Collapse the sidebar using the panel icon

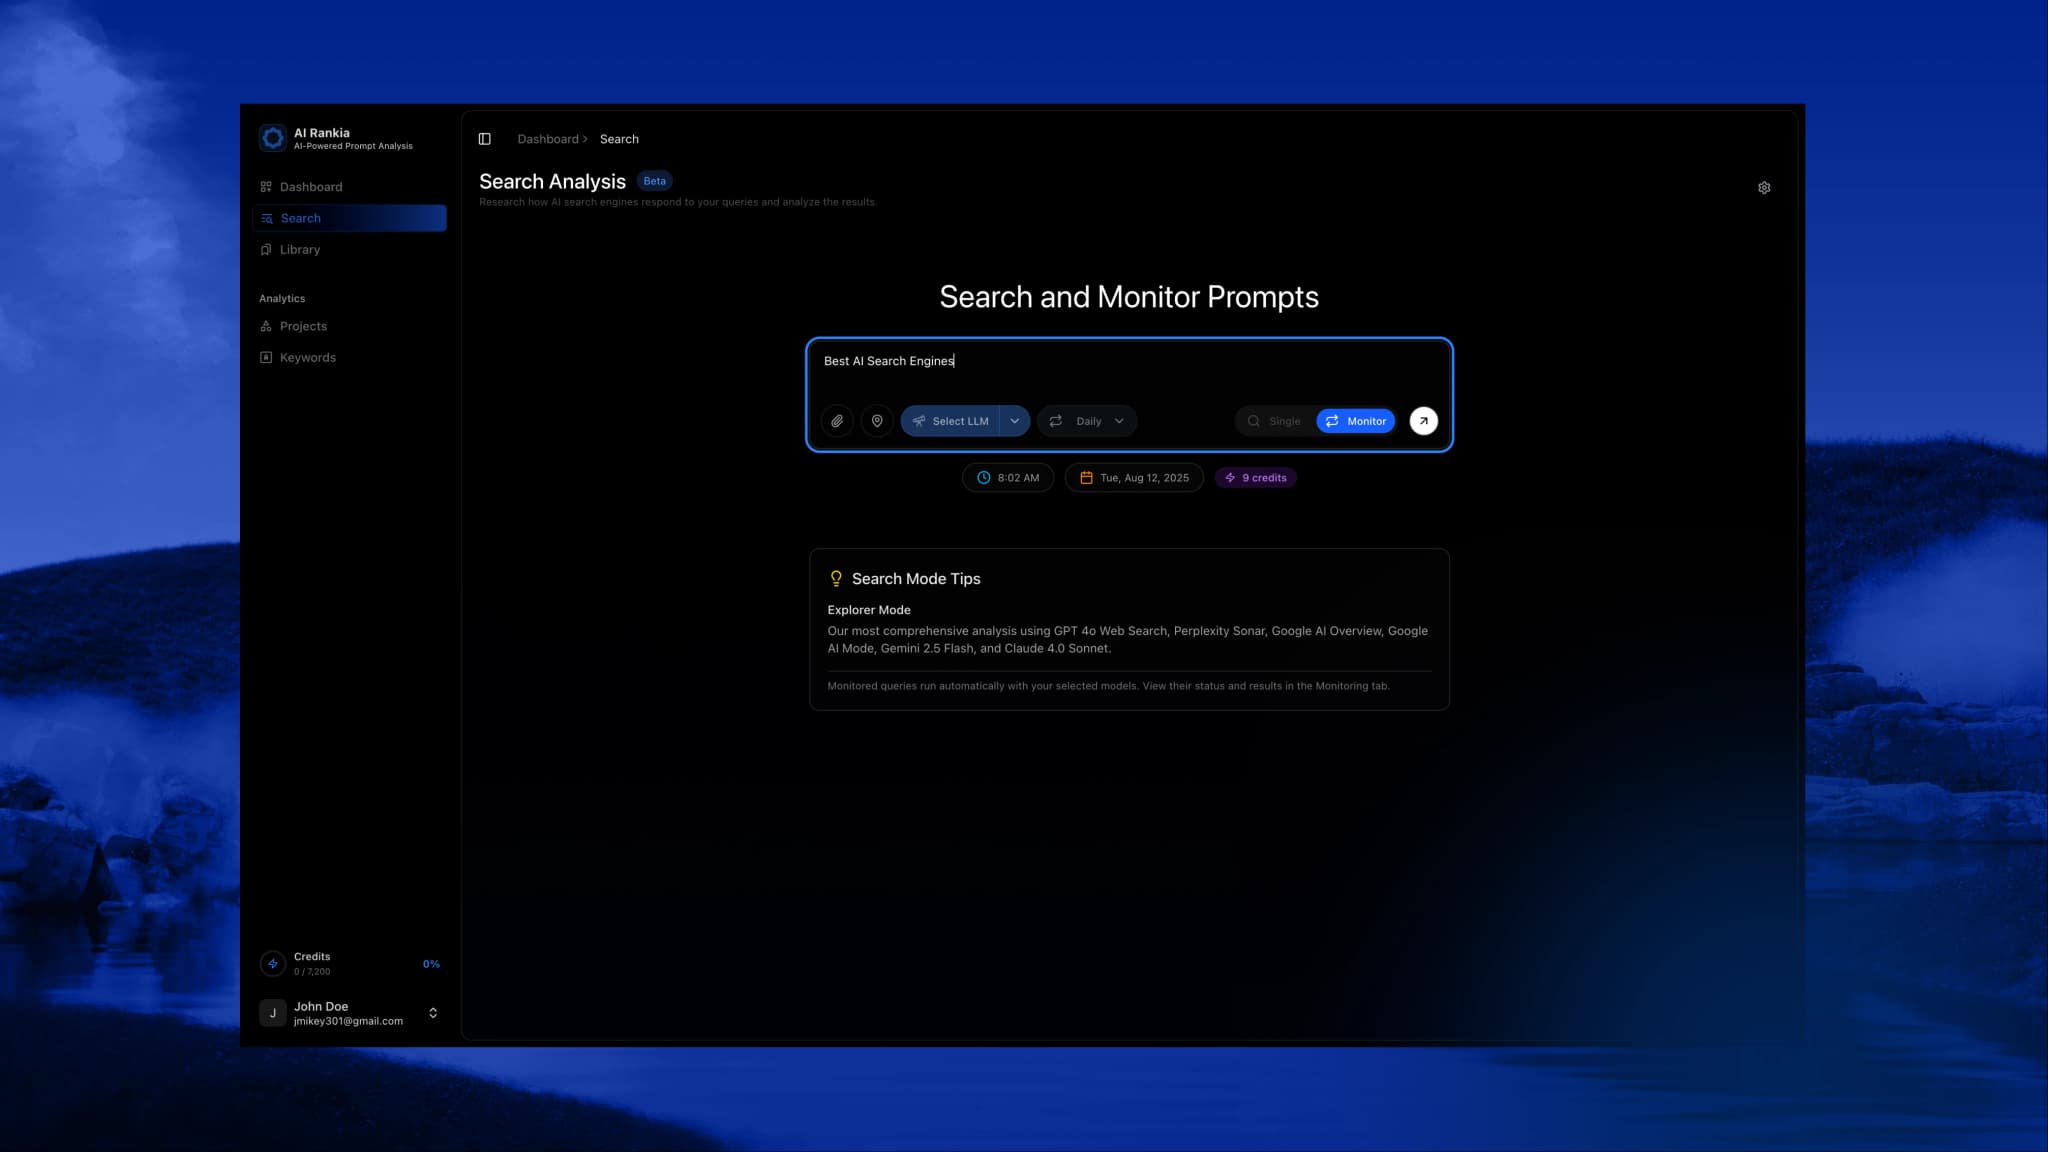click(486, 138)
